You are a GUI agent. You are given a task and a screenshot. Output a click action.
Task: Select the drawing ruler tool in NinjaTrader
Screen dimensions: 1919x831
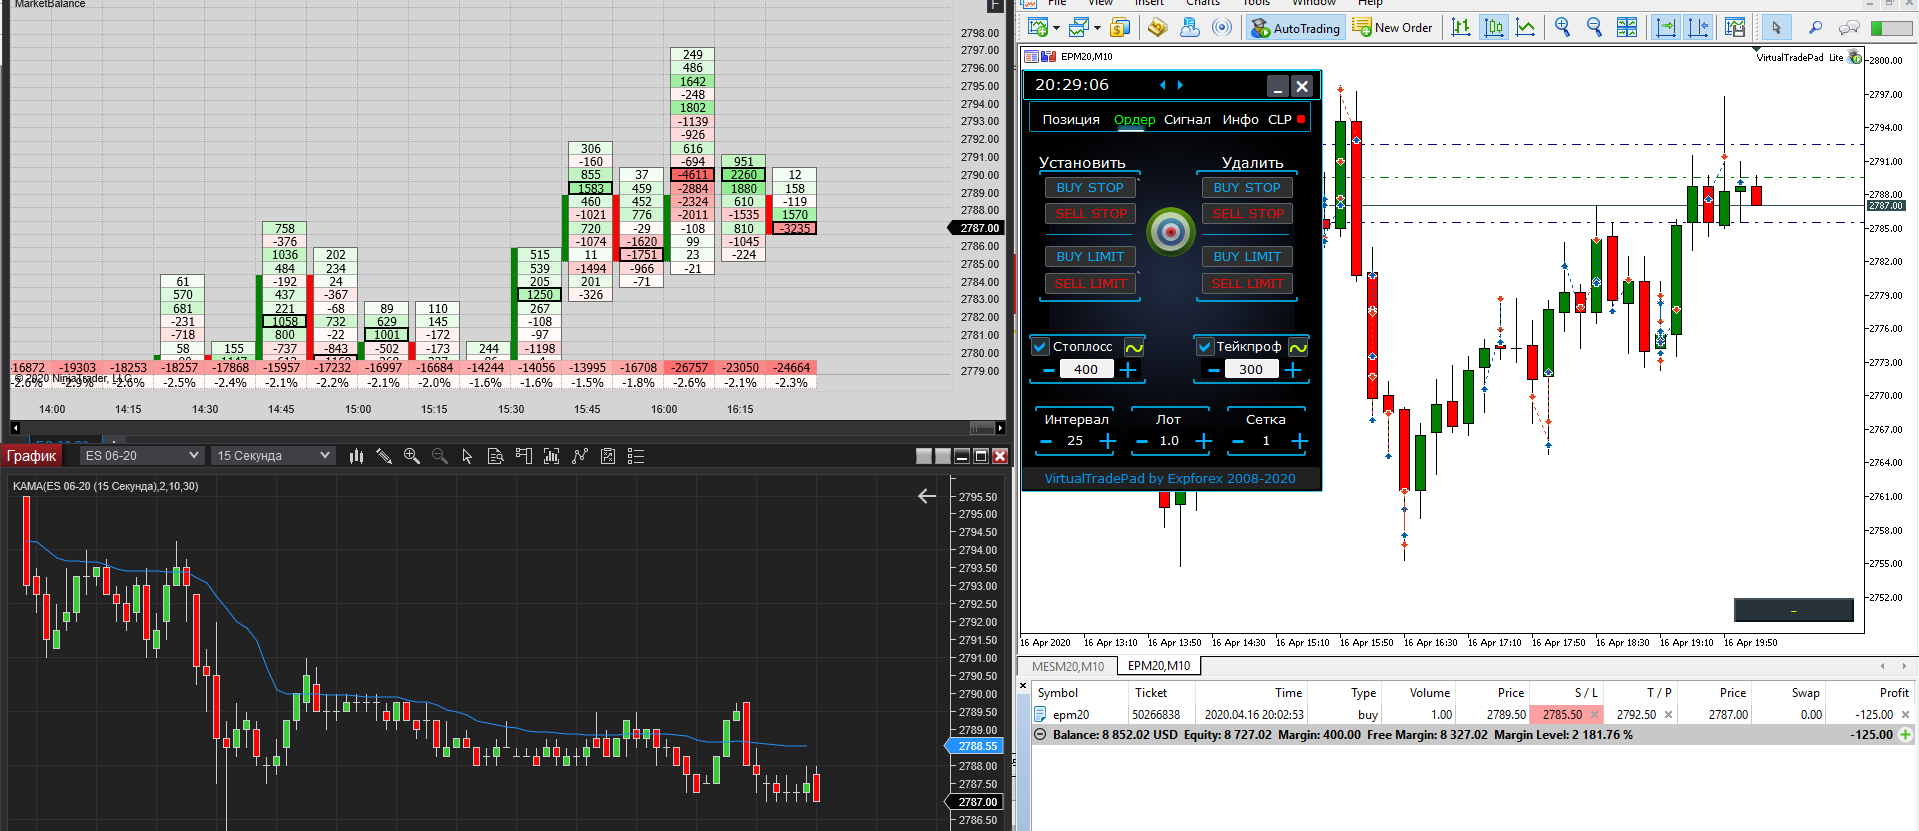pyautogui.click(x=384, y=456)
